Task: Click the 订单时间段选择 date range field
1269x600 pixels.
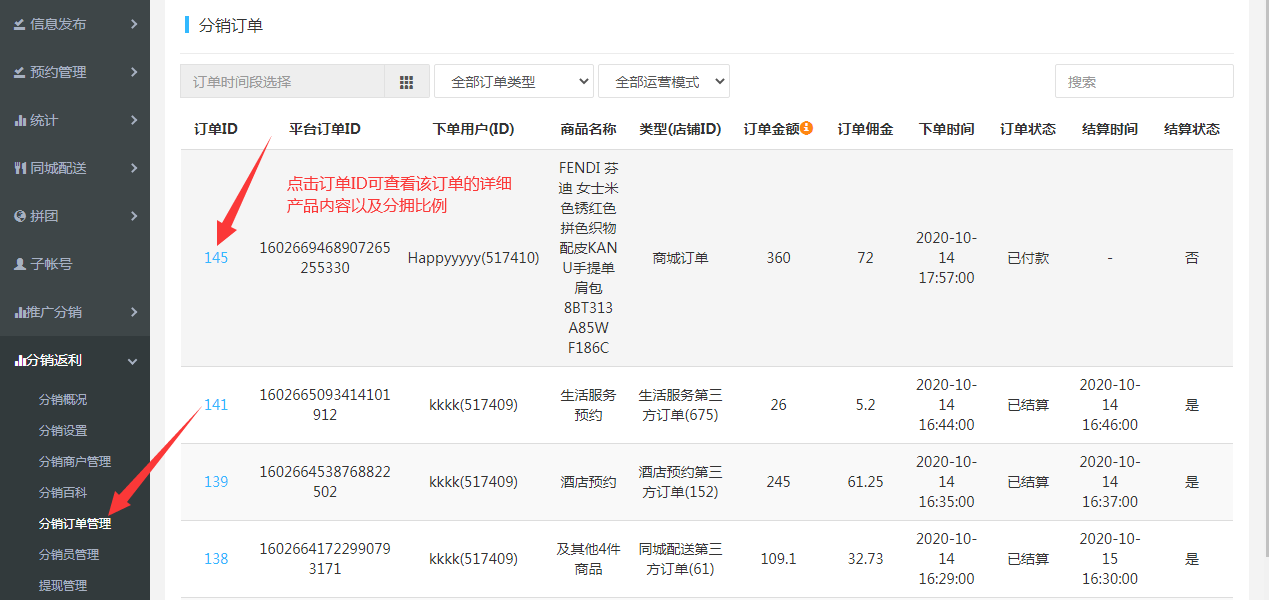Action: tap(282, 82)
